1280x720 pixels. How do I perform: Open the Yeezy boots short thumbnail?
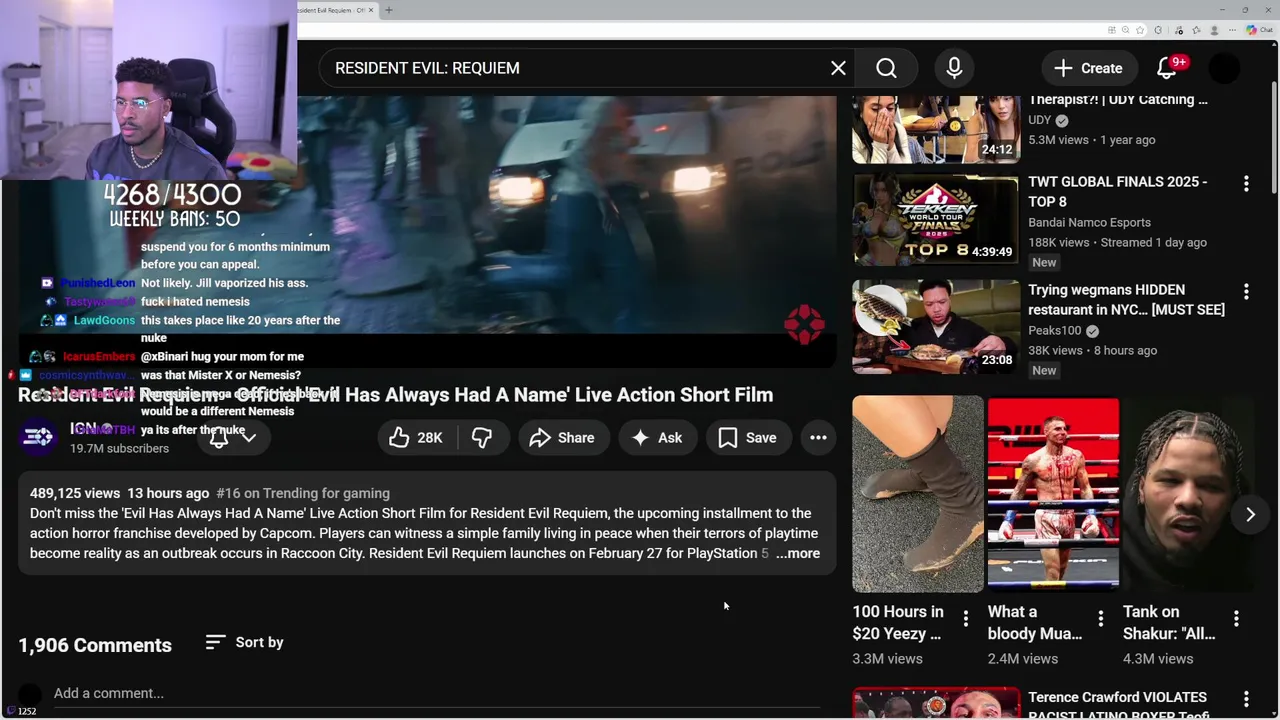coord(918,494)
